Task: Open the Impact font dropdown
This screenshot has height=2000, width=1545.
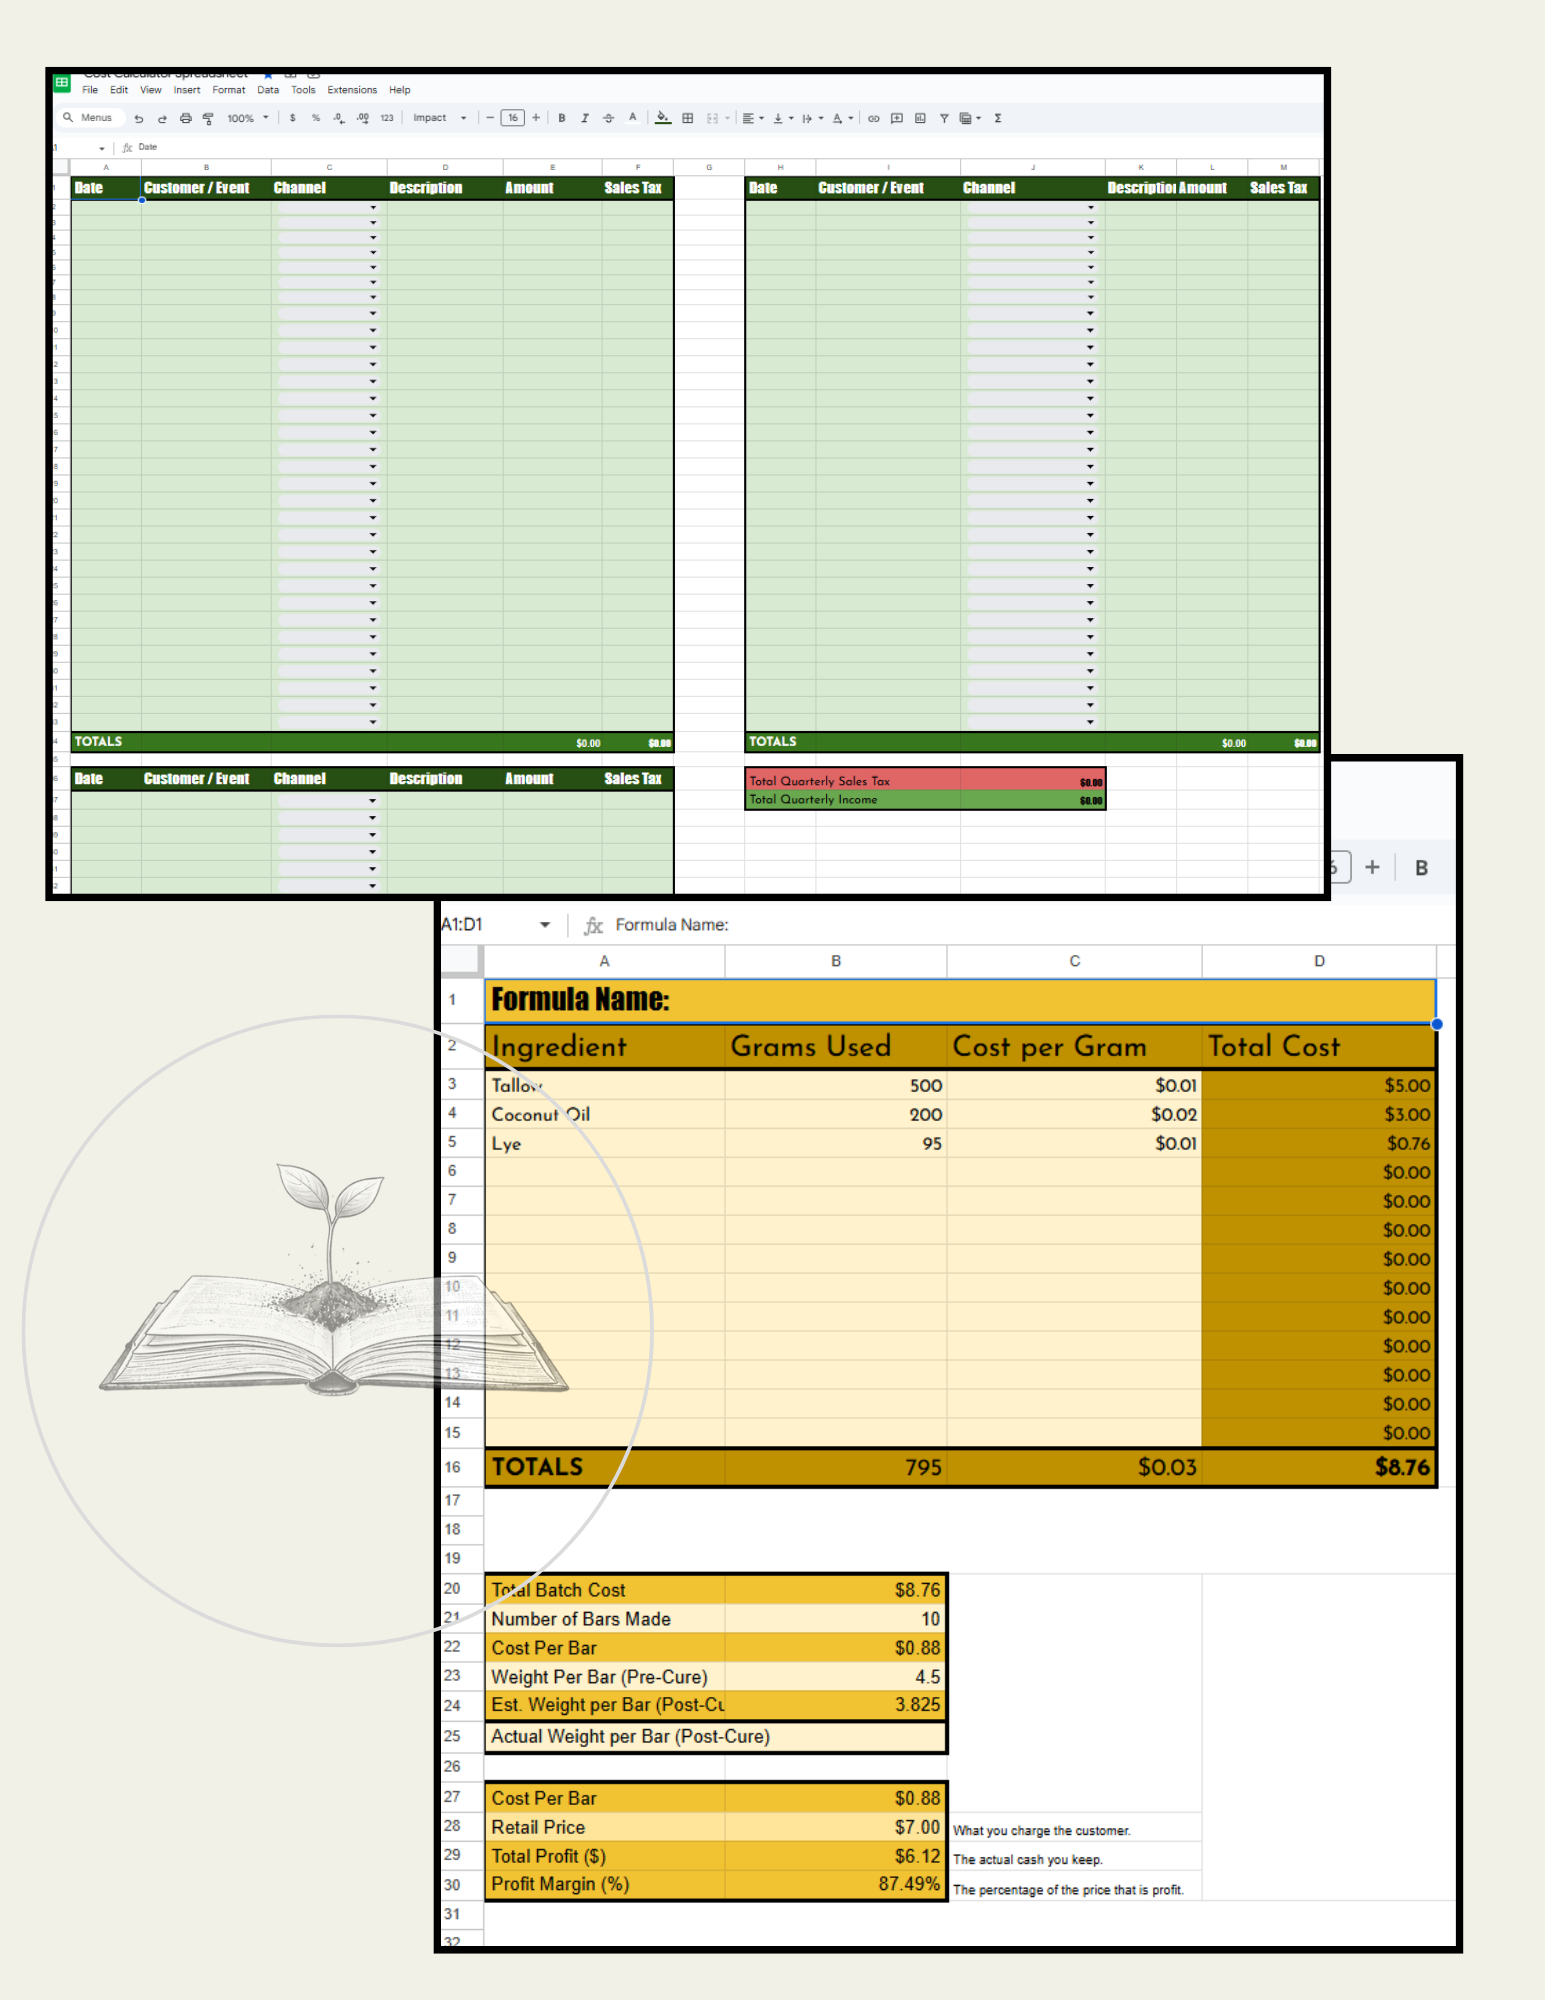Action: (440, 118)
